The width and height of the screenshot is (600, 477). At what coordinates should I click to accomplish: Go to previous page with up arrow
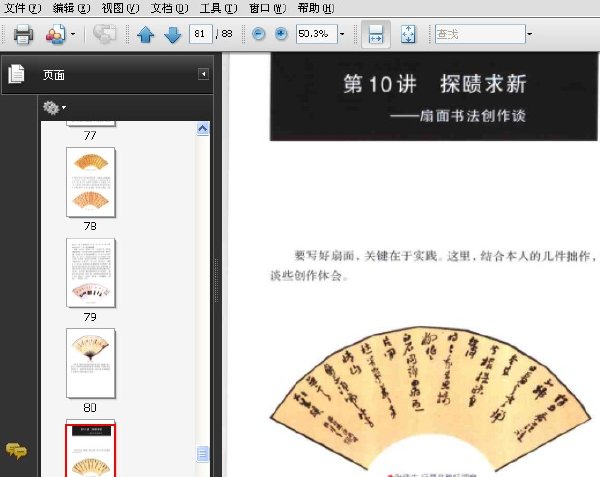[x=146, y=35]
